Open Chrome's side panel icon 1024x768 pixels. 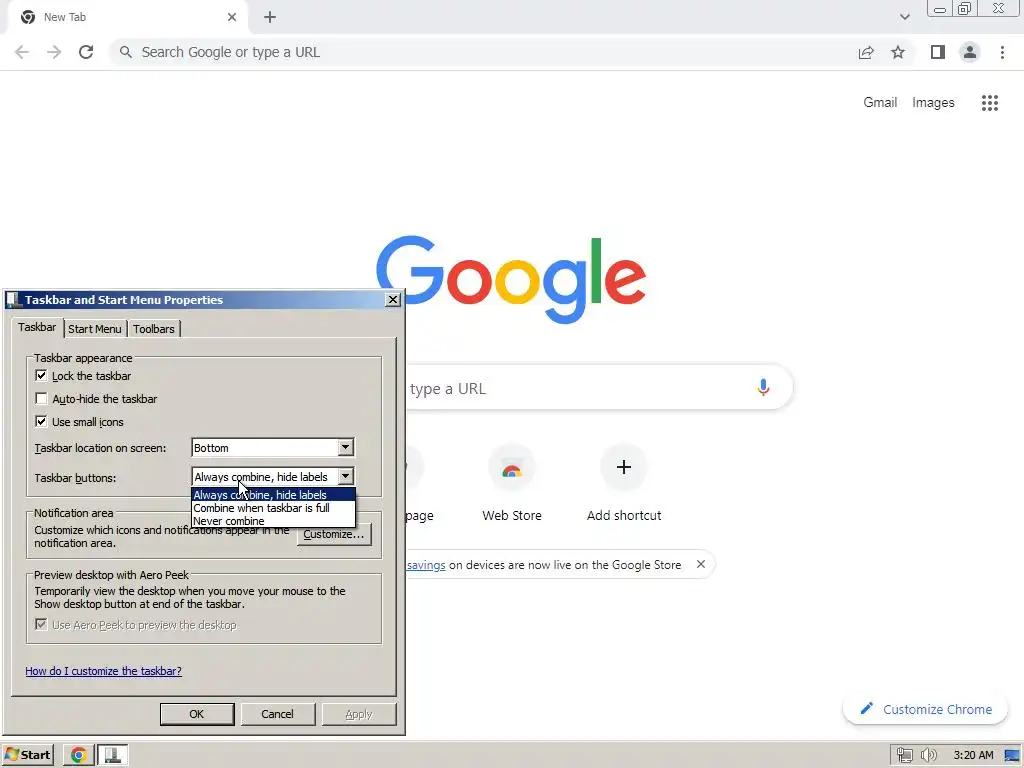point(938,52)
